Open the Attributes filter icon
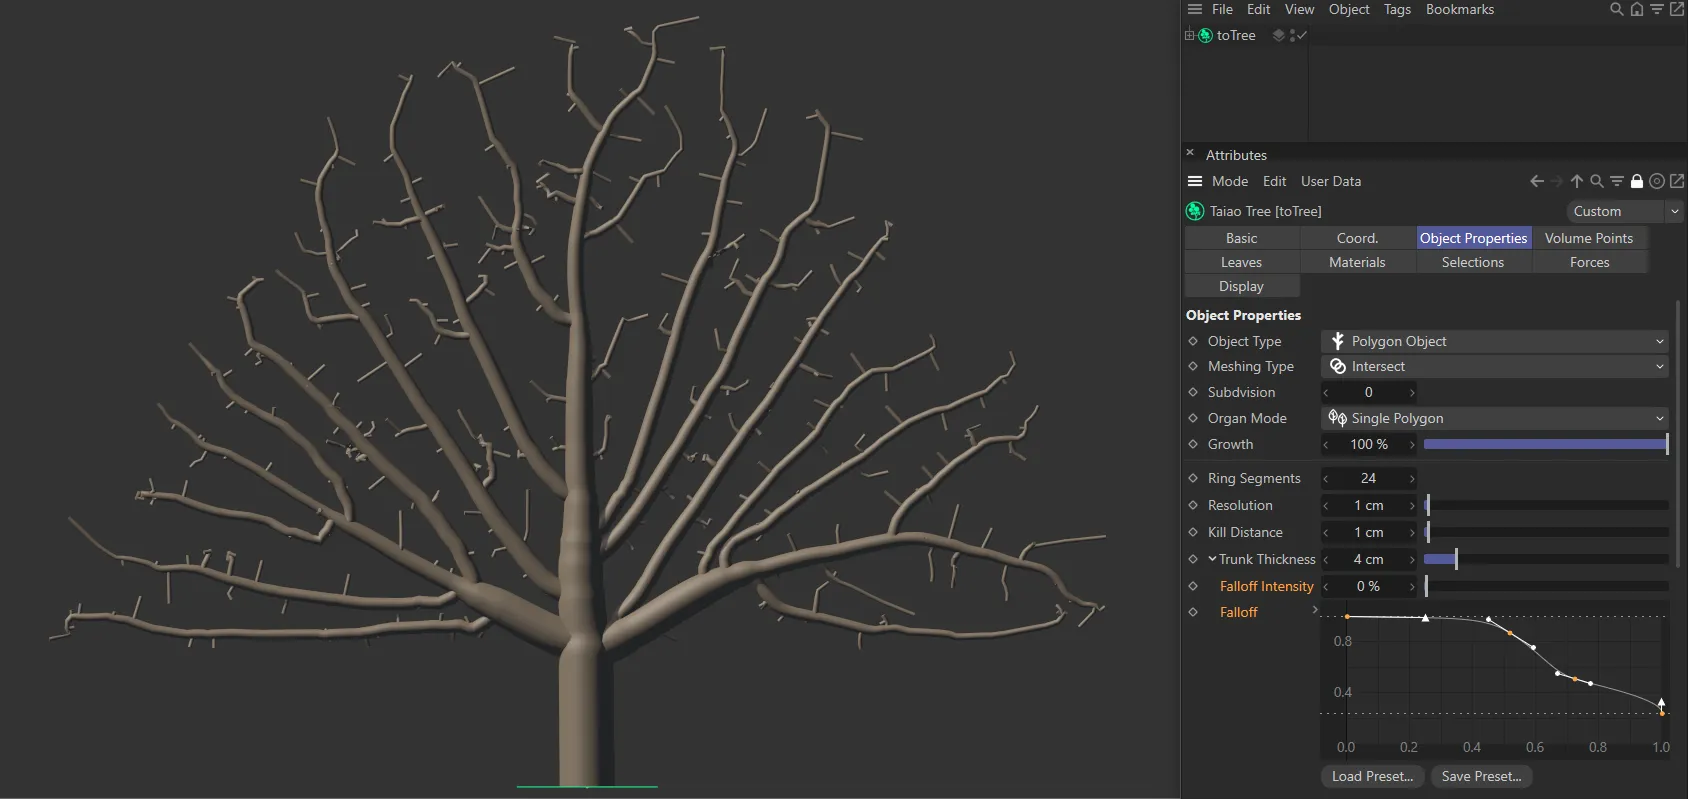The image size is (1688, 799). pos(1617,181)
